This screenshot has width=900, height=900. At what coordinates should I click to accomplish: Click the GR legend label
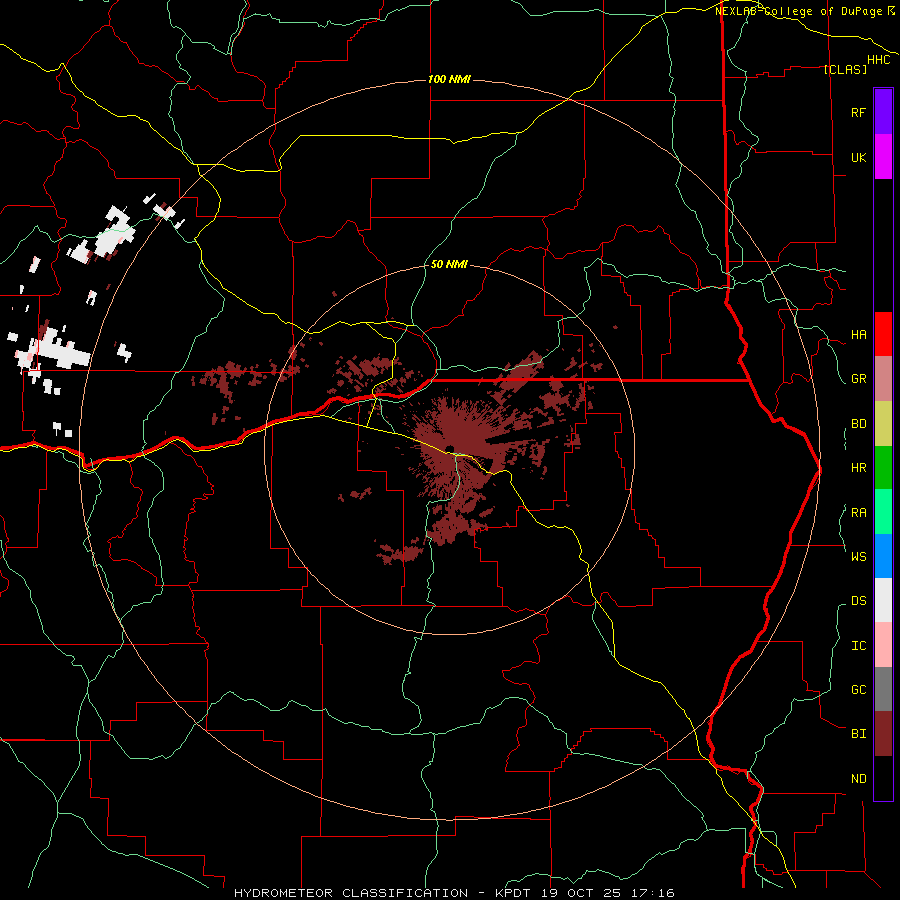point(858,379)
